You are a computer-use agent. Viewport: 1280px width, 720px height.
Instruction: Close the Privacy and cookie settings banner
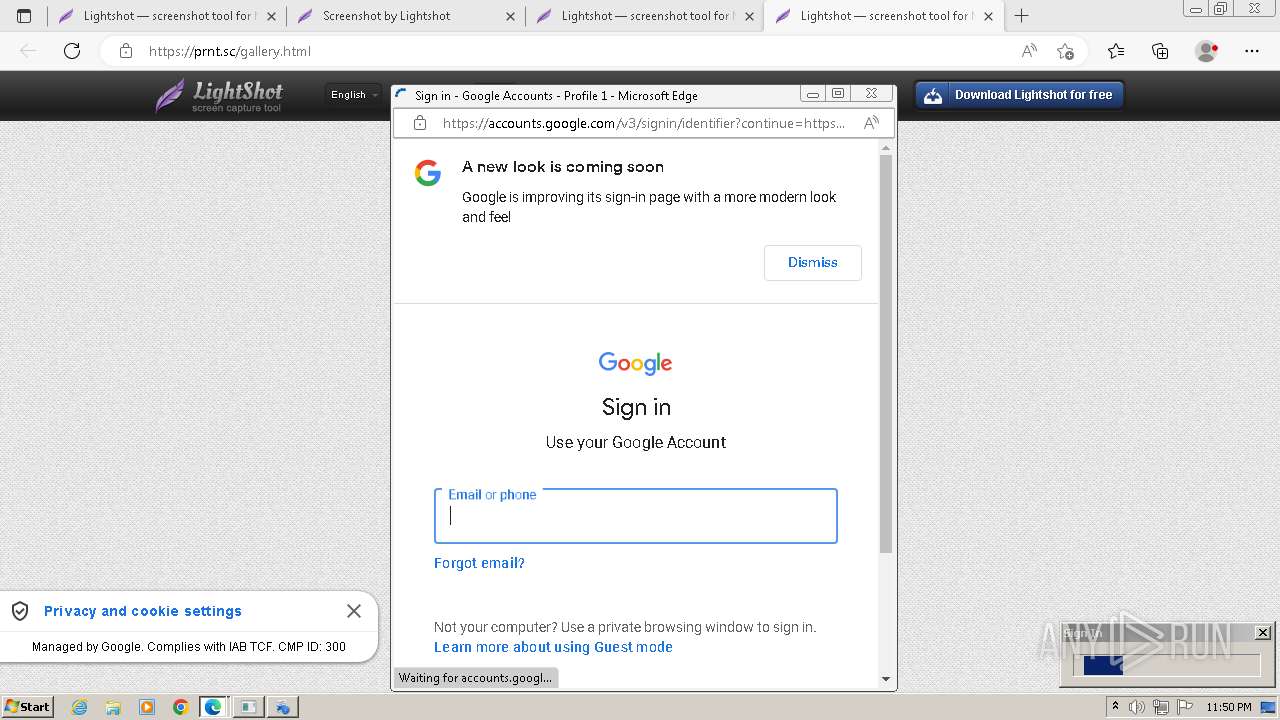(x=354, y=611)
